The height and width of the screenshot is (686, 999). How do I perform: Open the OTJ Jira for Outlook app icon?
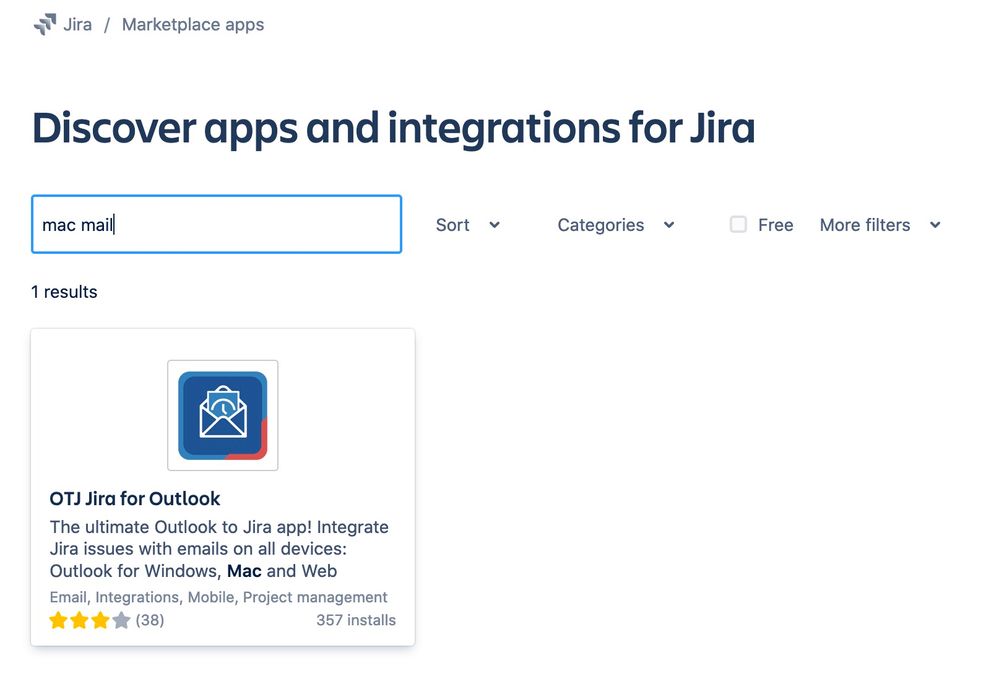tap(222, 415)
